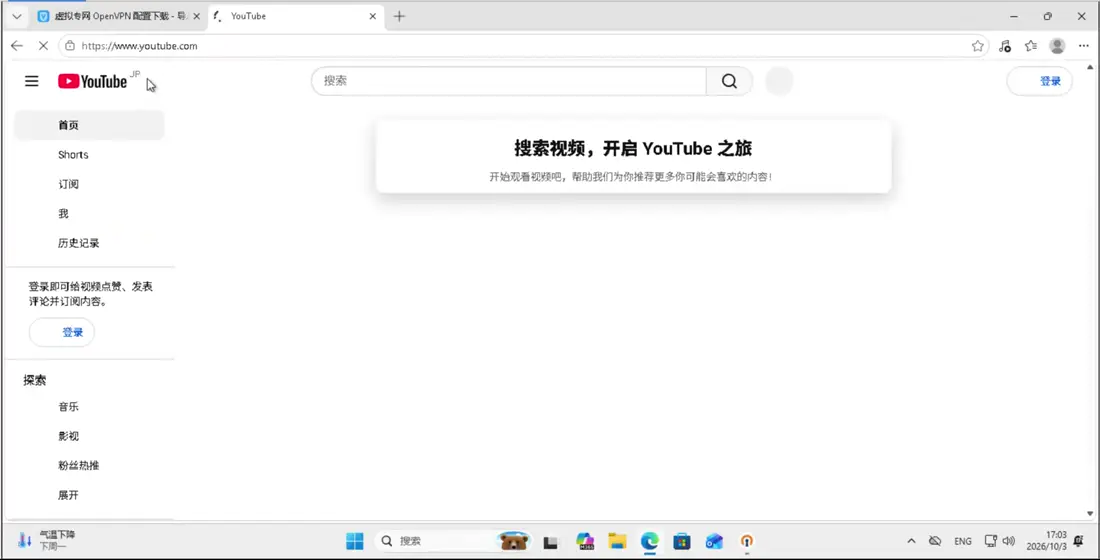Image resolution: width=1100 pixels, height=560 pixels.
Task: Open the OpenVPN taskbar icon
Action: [x=746, y=541]
